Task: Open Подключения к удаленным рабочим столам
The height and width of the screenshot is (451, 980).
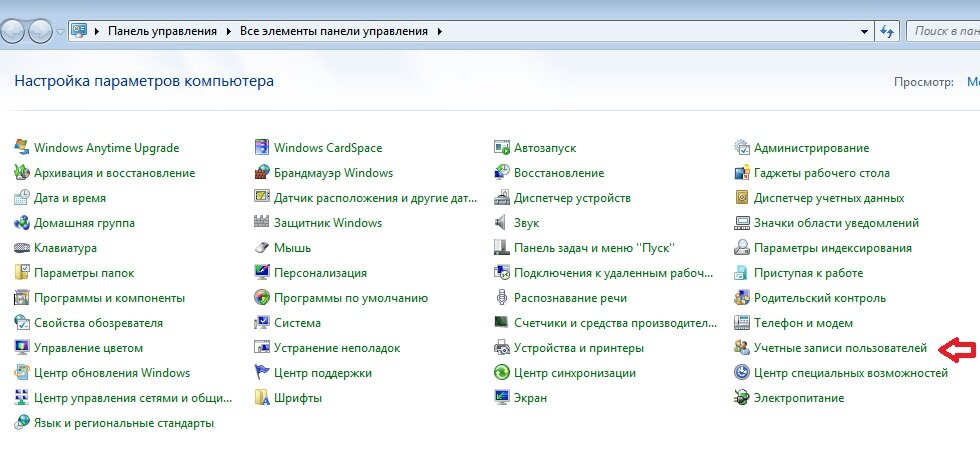Action: [613, 273]
